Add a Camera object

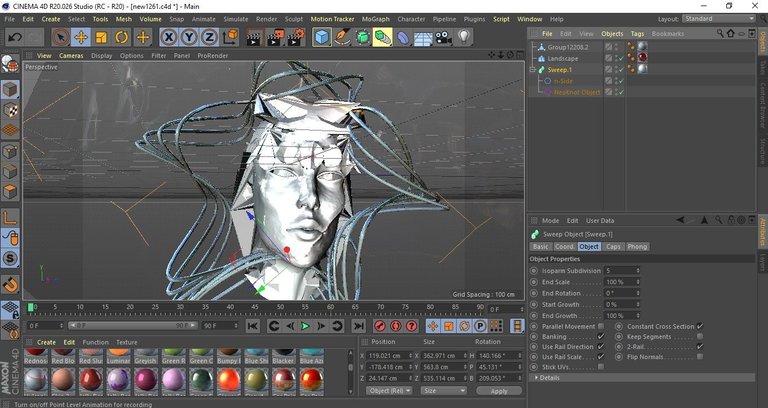(x=443, y=37)
